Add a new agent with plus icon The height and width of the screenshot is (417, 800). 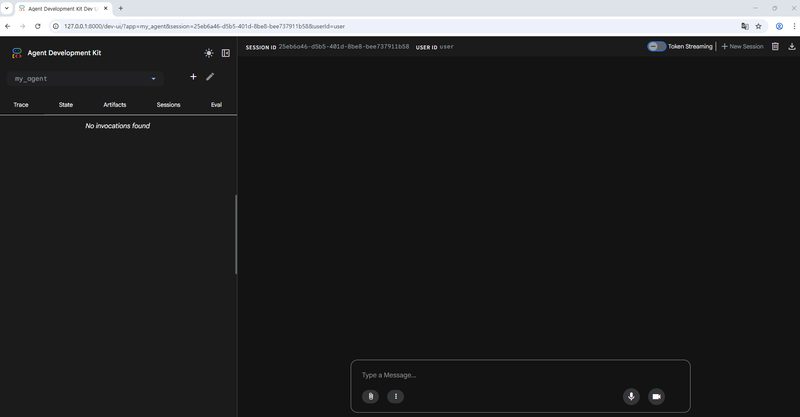point(193,77)
